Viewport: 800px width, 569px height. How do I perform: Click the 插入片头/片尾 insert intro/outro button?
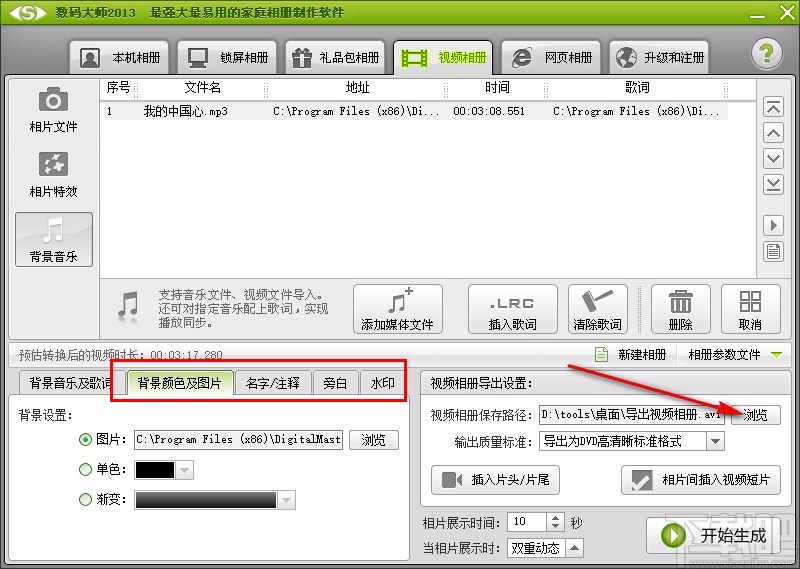pos(495,480)
